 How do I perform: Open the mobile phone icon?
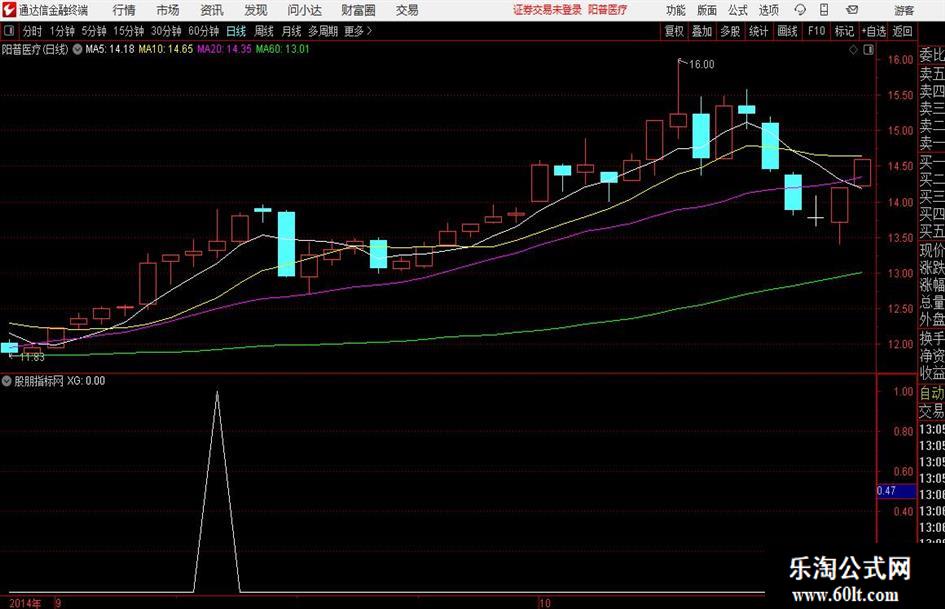824,10
